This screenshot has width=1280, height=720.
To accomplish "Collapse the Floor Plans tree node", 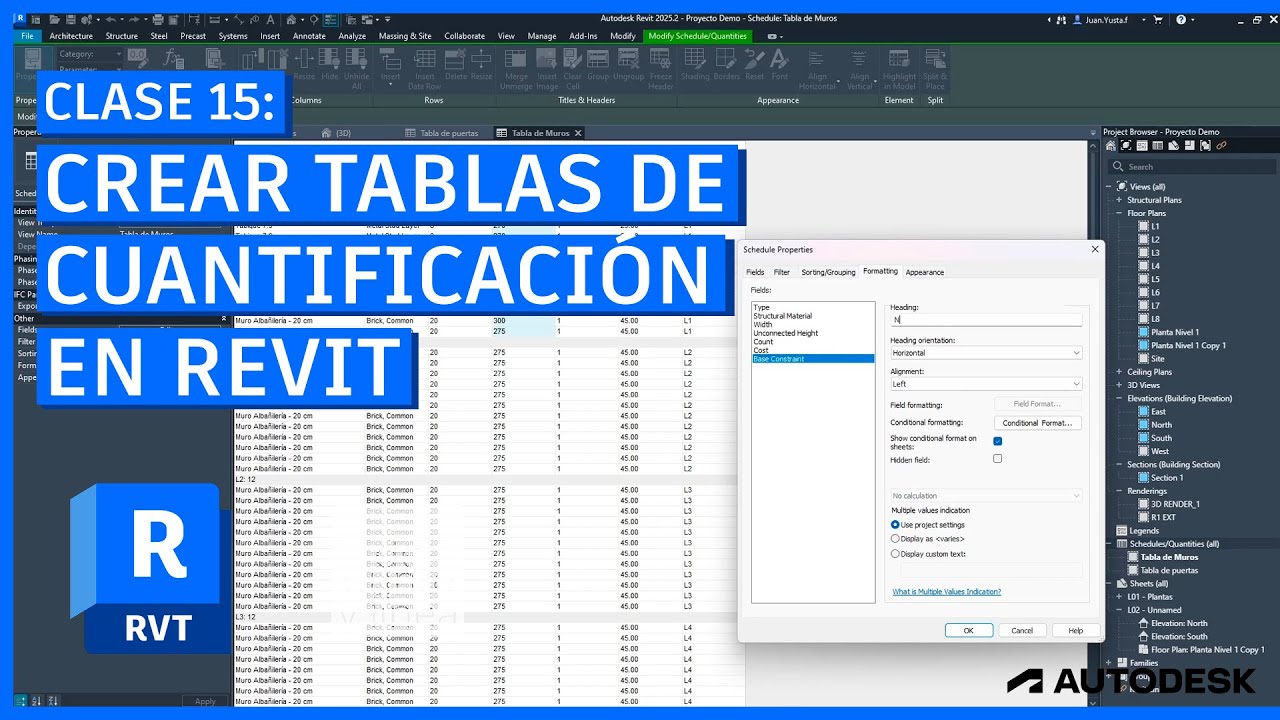I will (x=1119, y=213).
